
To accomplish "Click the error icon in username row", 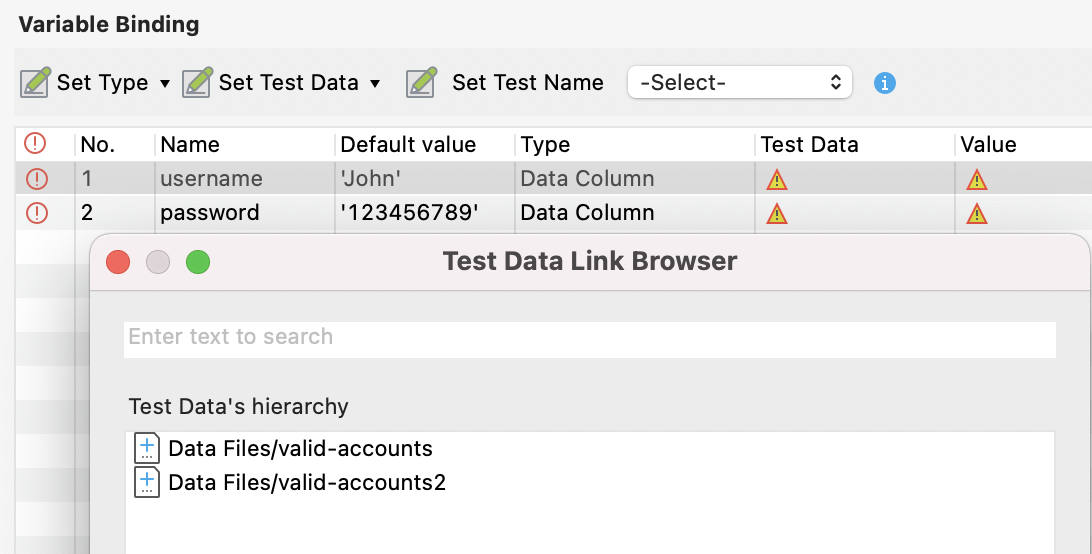I will click(36, 179).
